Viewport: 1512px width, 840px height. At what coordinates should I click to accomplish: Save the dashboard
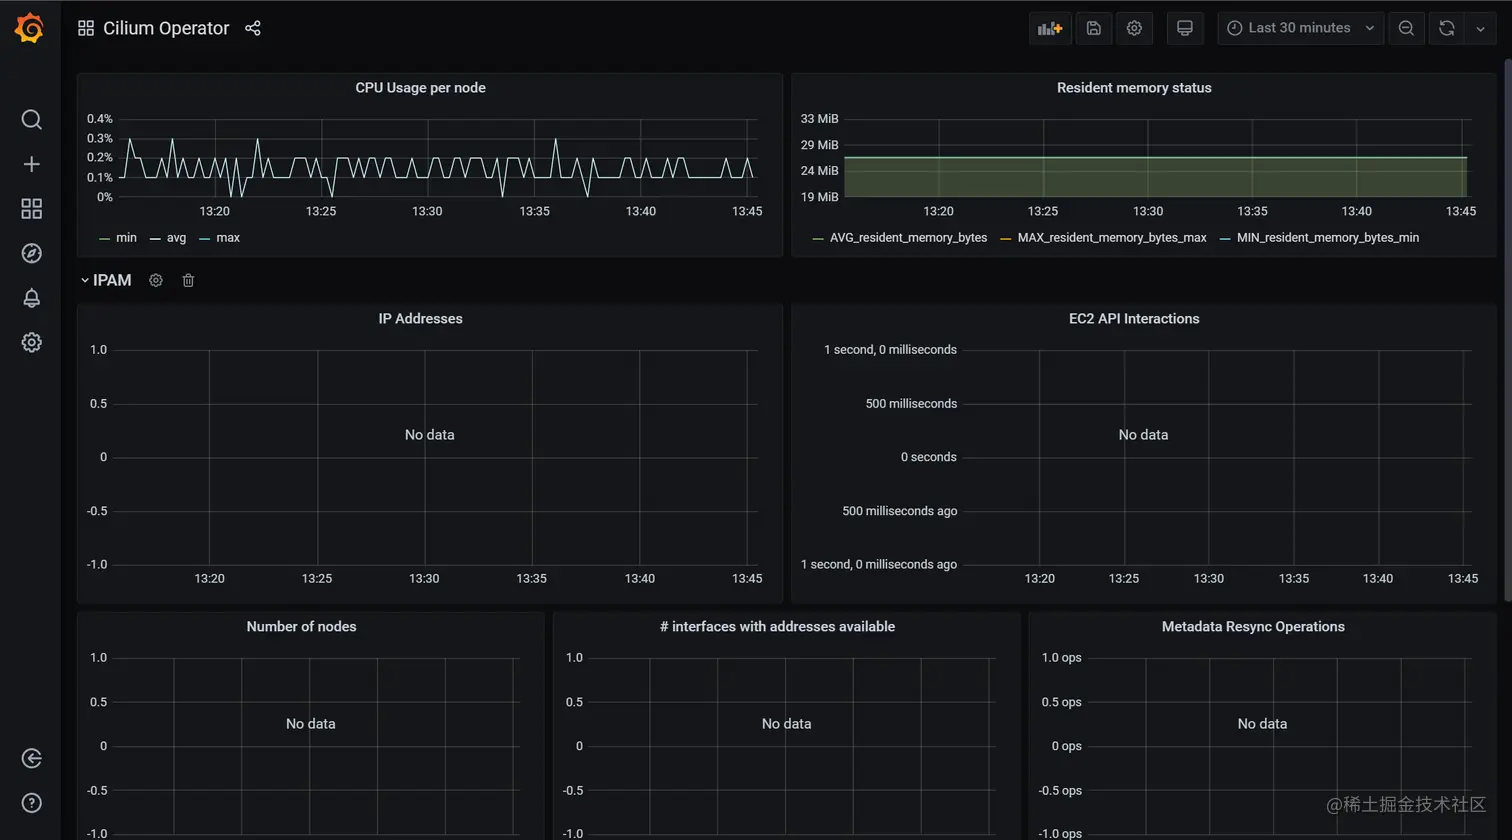(x=1093, y=28)
